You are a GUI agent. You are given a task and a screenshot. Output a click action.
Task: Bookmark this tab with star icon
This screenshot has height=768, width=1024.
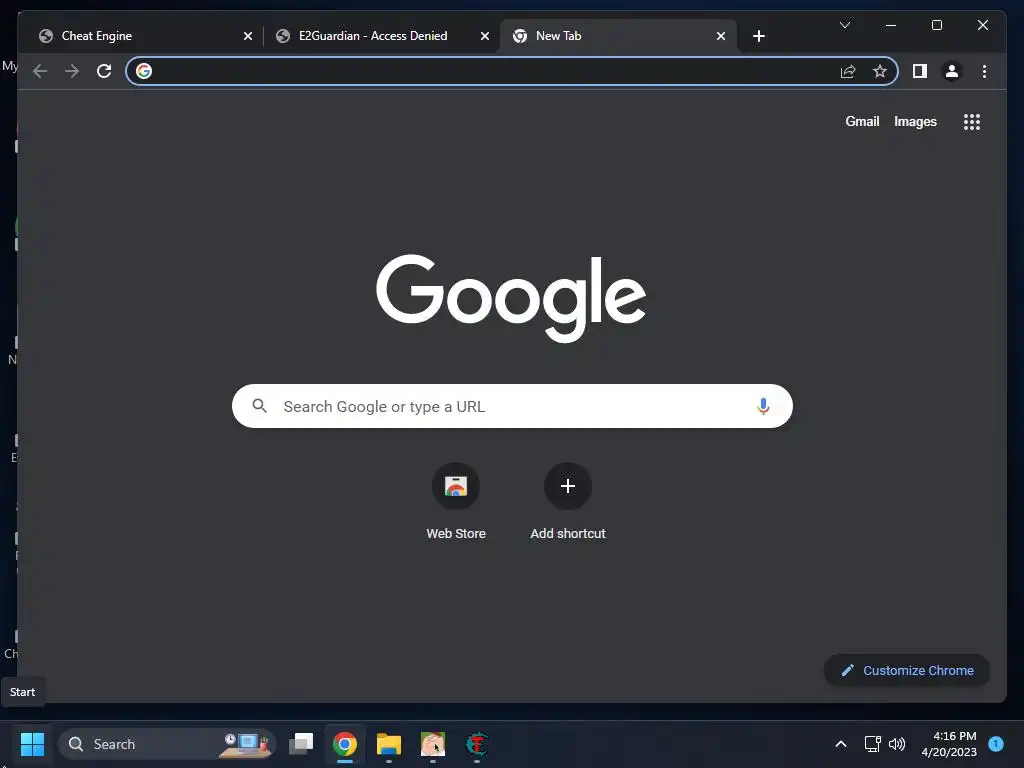coord(880,71)
